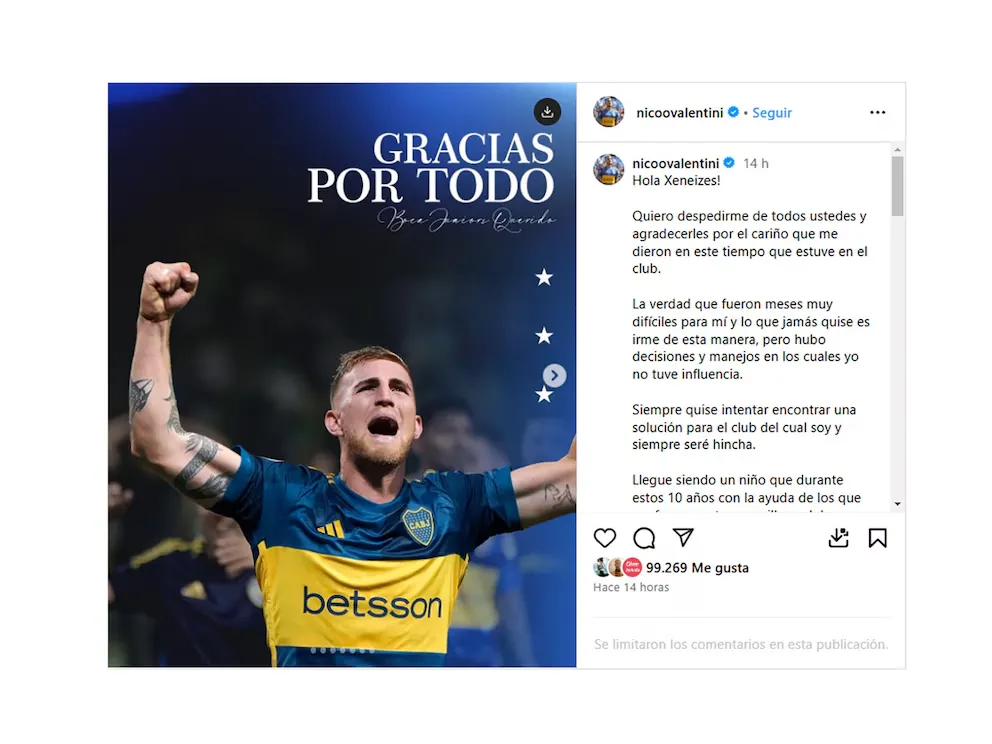Share the post via paper plane icon

click(x=683, y=537)
